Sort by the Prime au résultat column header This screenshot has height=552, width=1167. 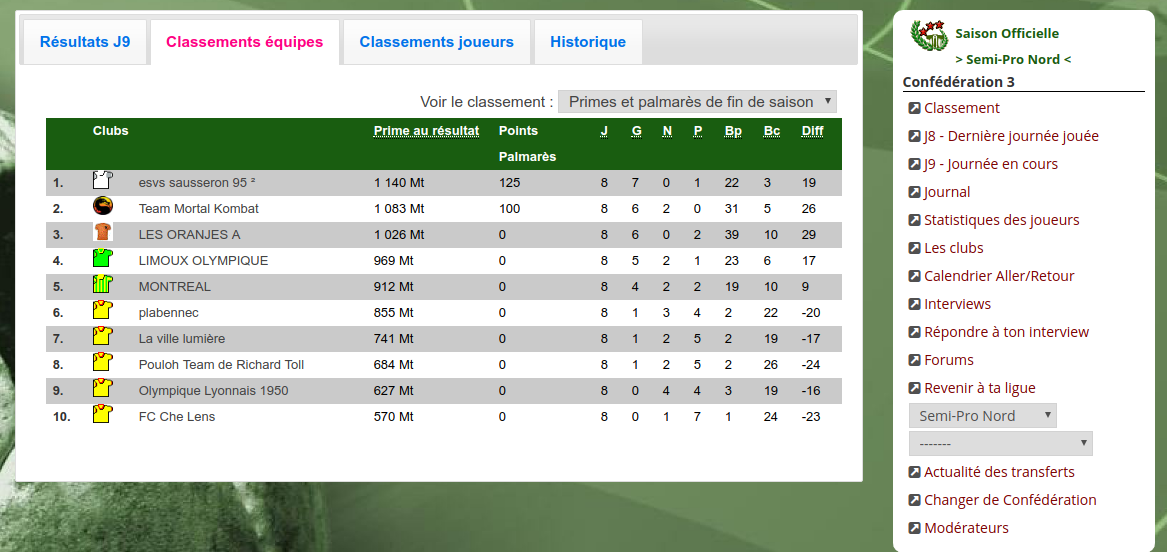point(426,131)
